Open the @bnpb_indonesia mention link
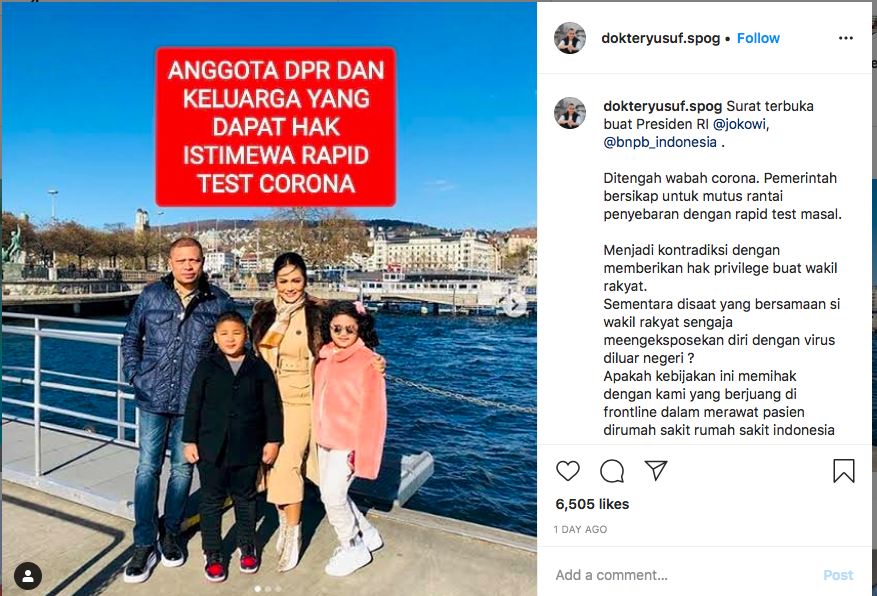 (660, 142)
